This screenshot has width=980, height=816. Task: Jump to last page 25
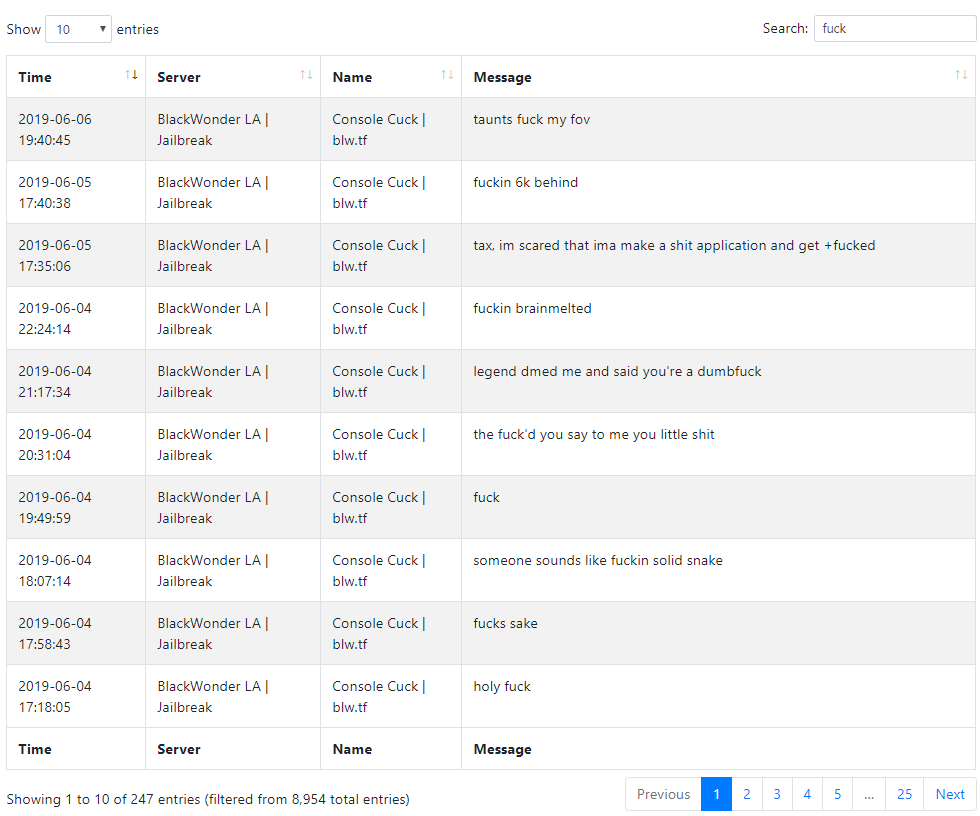(x=904, y=794)
